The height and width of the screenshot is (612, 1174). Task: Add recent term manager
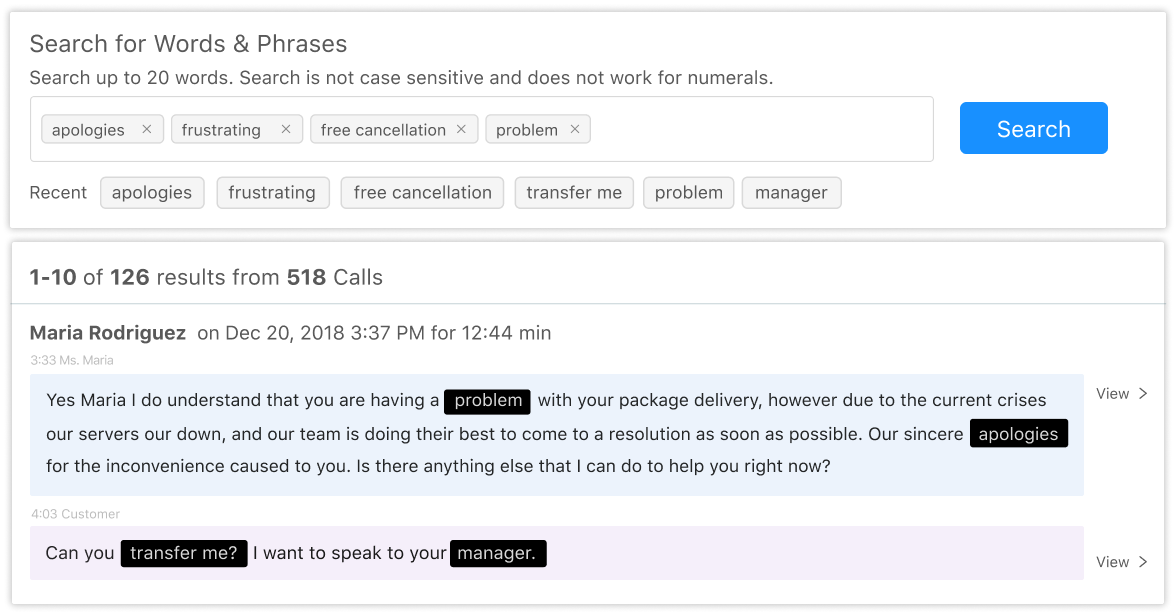tap(791, 193)
